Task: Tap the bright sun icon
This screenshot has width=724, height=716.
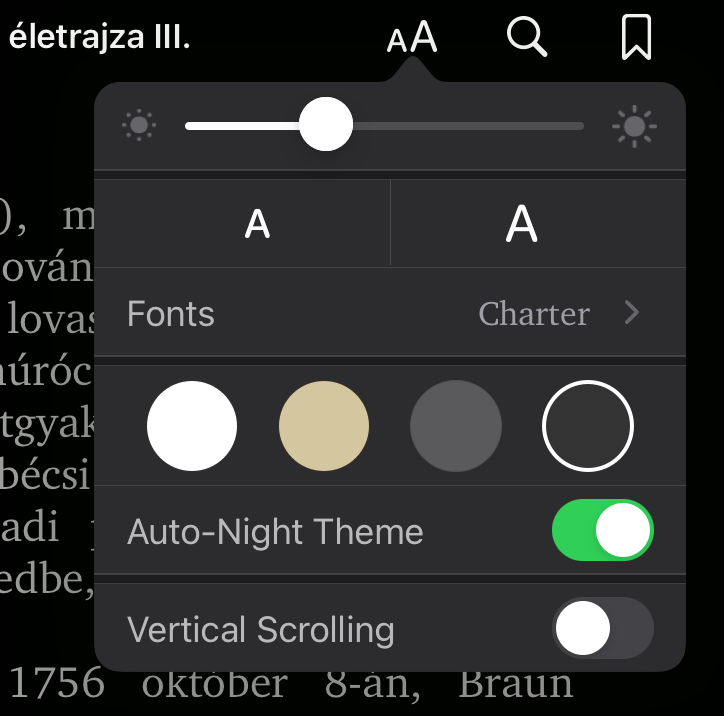Action: point(634,126)
